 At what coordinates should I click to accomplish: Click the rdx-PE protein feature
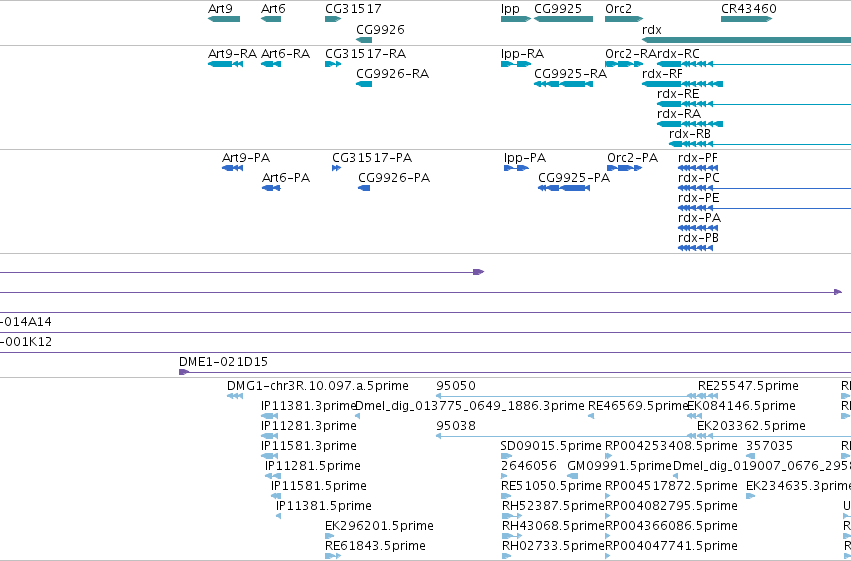click(x=764, y=208)
